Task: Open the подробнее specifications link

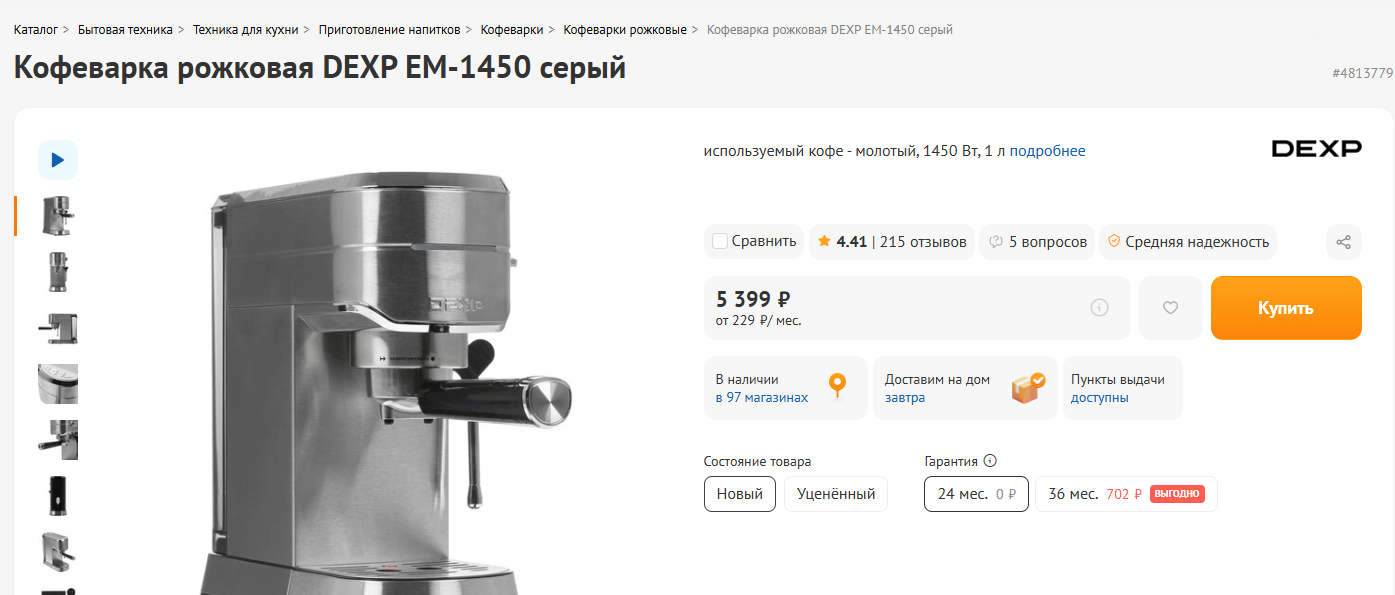Action: (x=1047, y=151)
